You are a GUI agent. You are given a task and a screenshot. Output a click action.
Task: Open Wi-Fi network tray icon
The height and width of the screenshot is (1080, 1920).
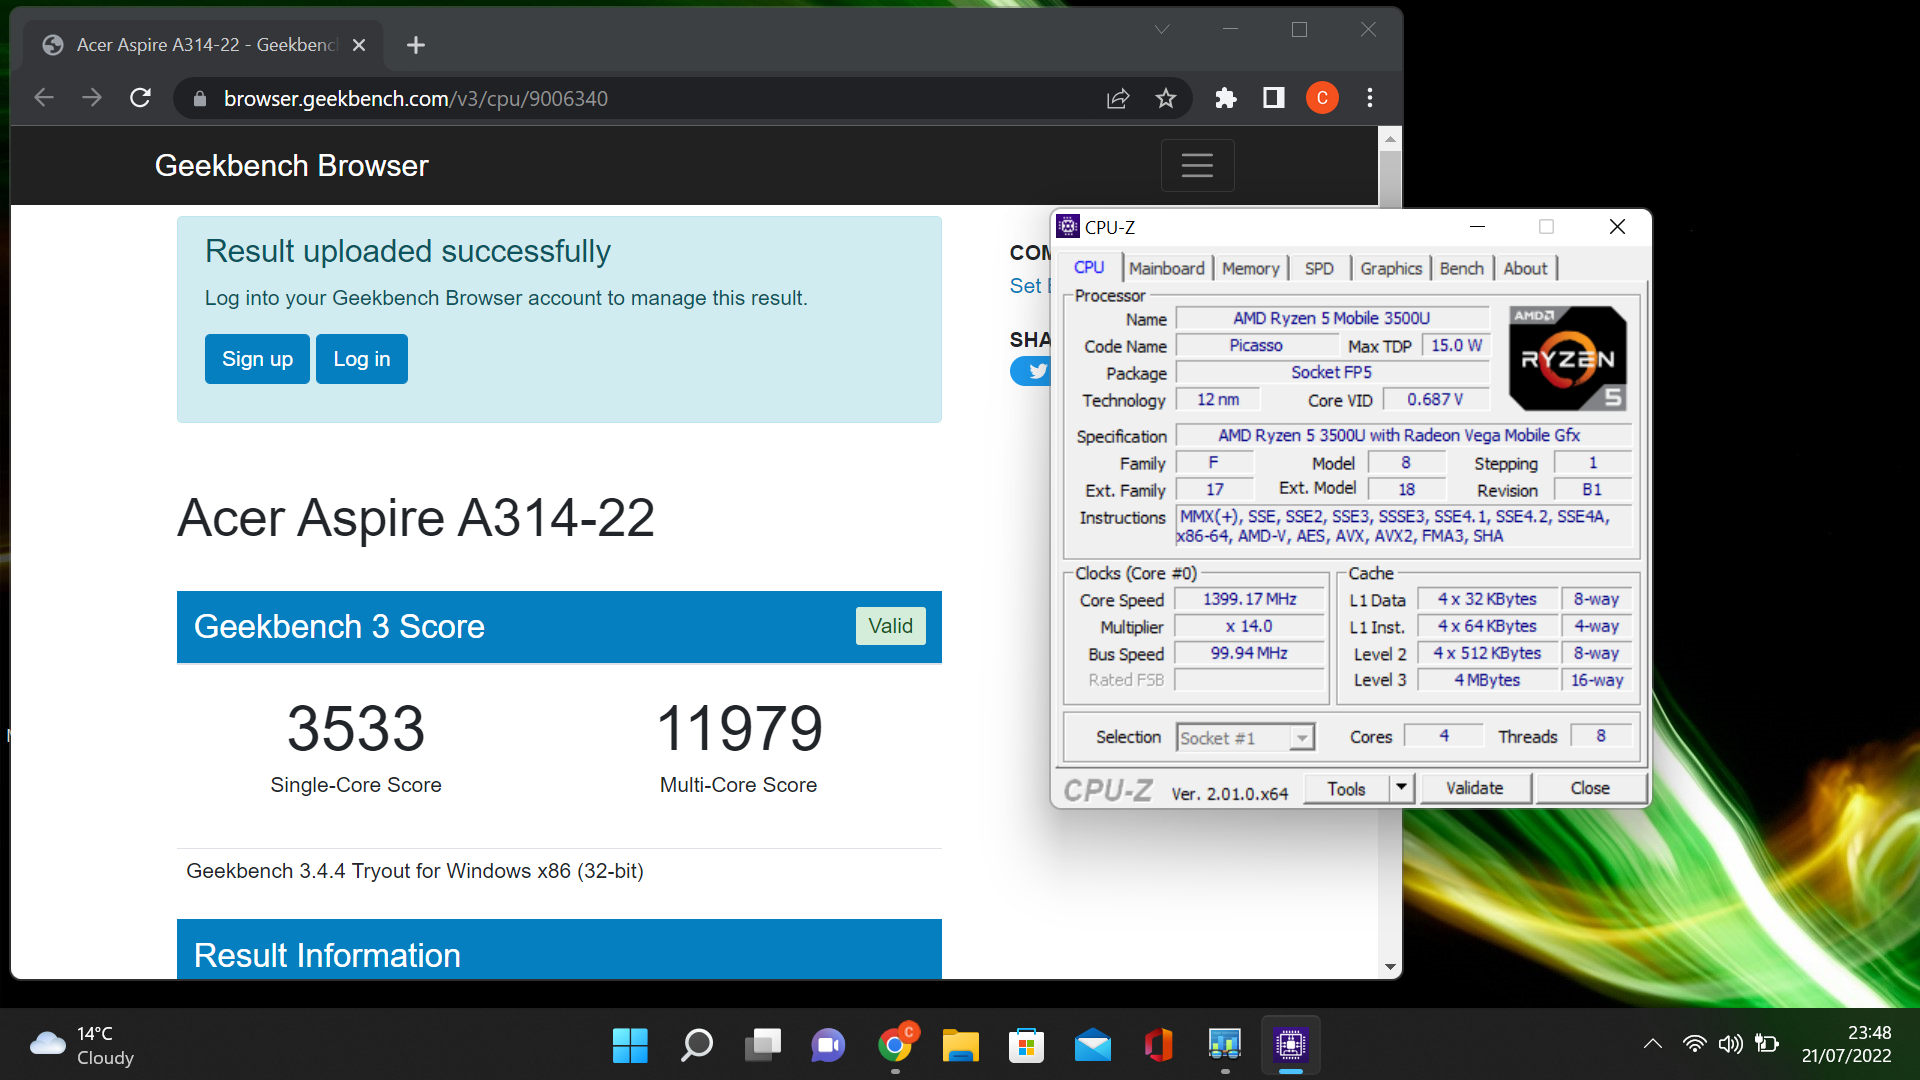coord(1694,1044)
